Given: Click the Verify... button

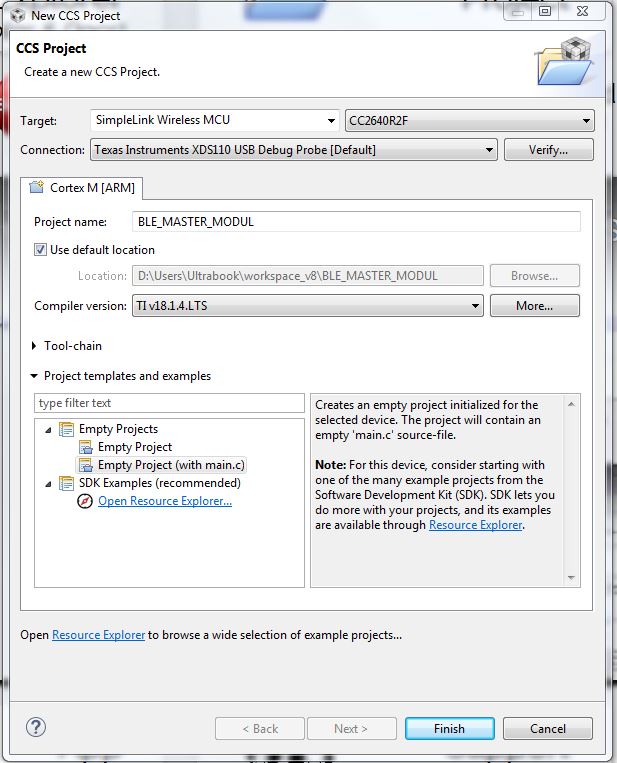Looking at the screenshot, I should point(548,150).
